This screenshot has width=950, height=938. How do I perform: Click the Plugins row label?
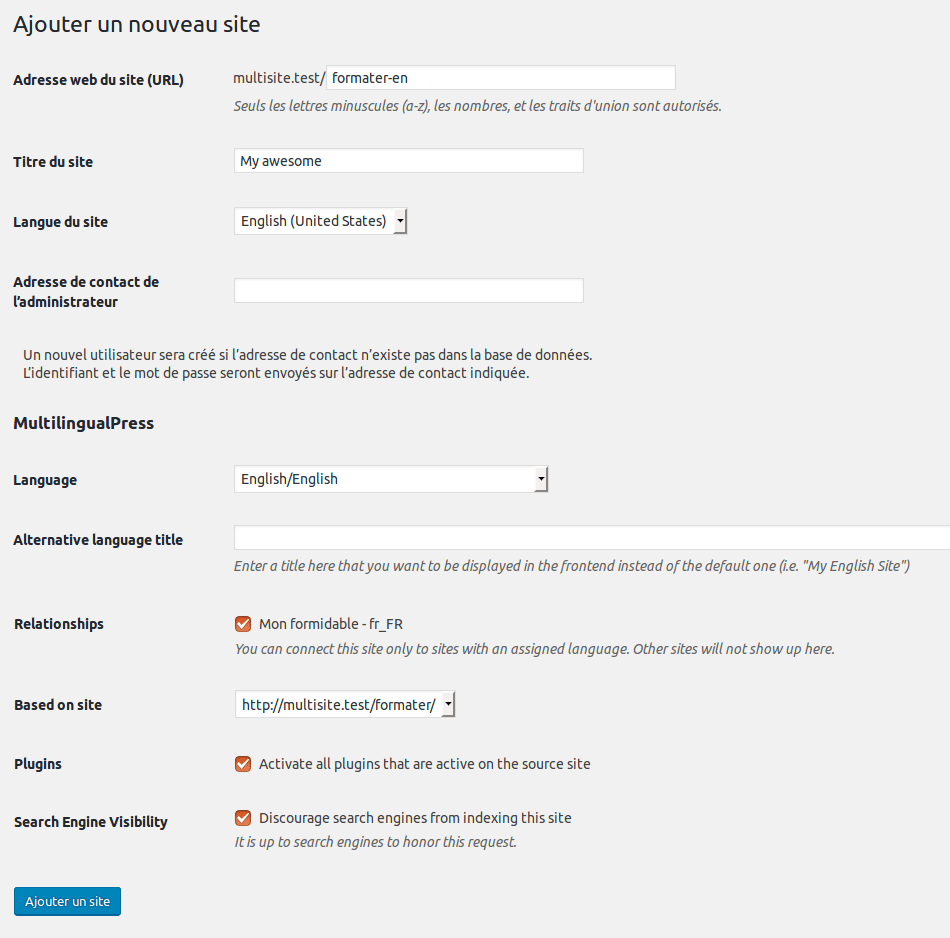click(x=38, y=764)
